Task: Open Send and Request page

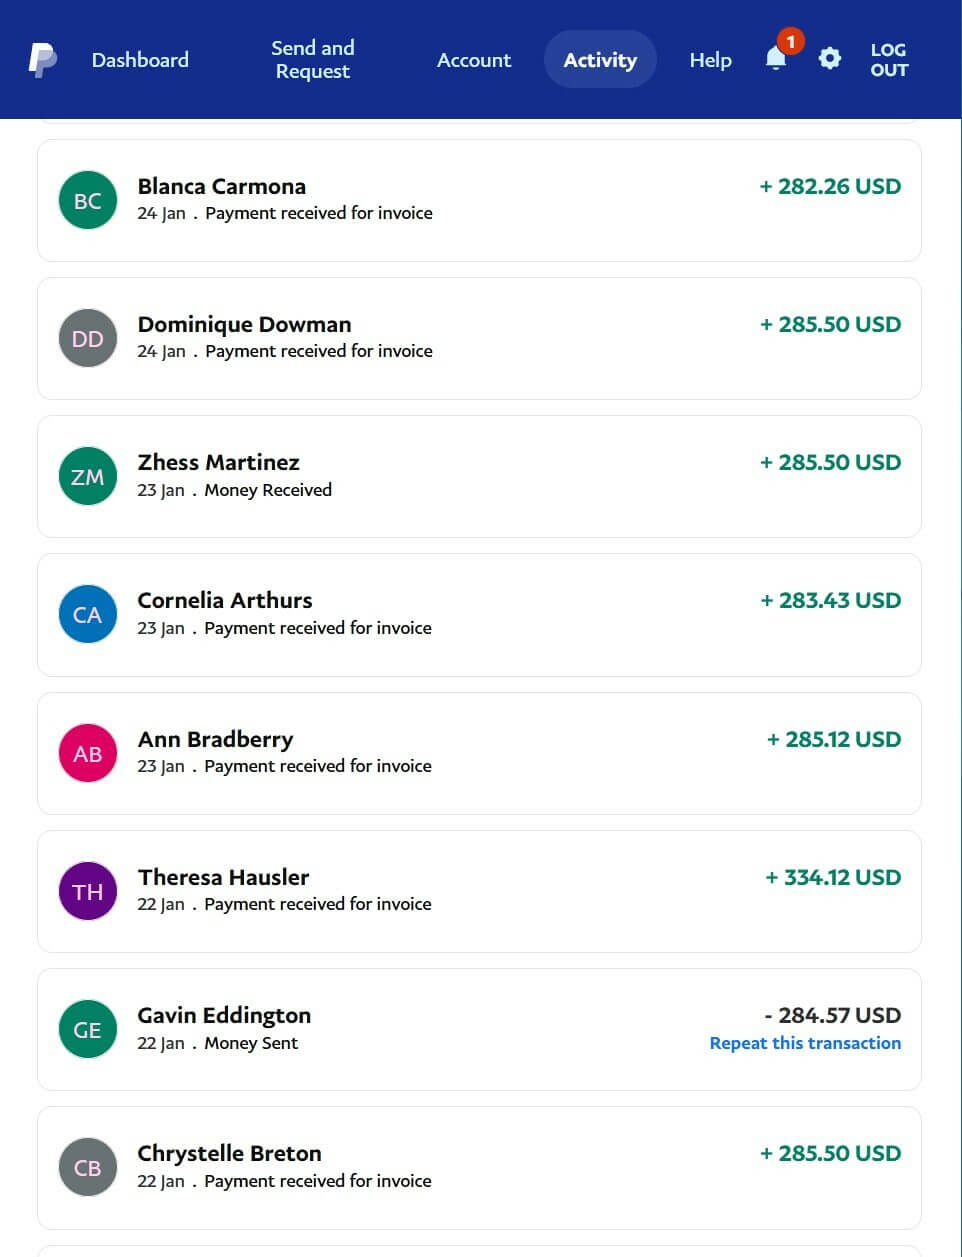Action: click(x=313, y=60)
